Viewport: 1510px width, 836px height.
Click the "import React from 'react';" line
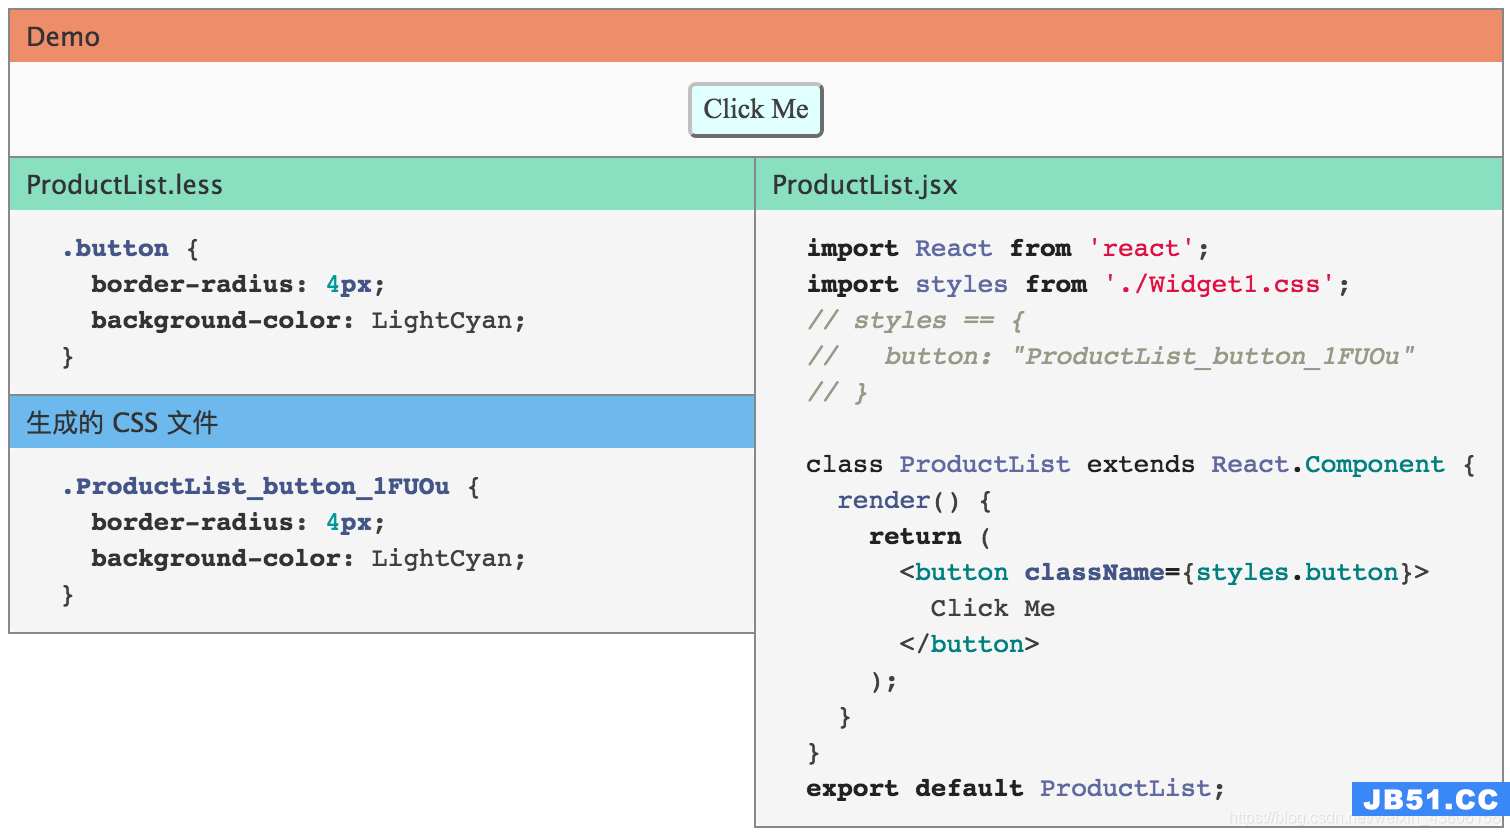coord(1008,248)
